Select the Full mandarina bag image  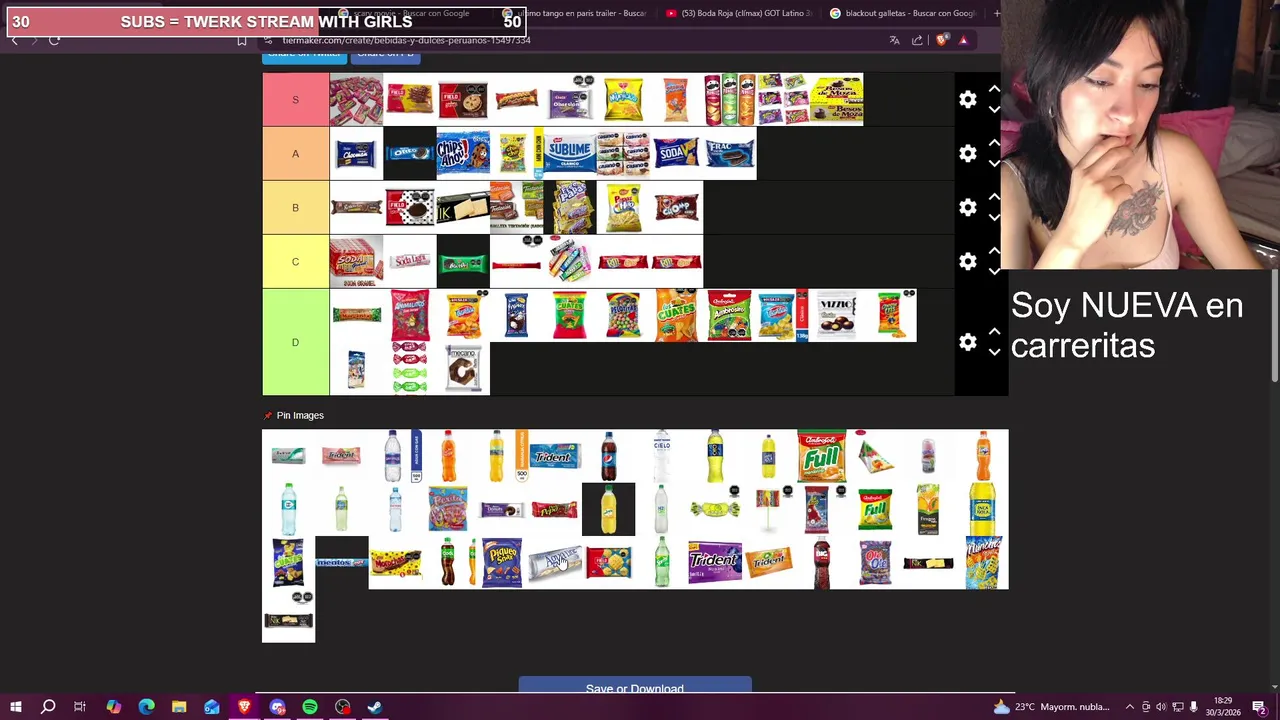click(822, 456)
